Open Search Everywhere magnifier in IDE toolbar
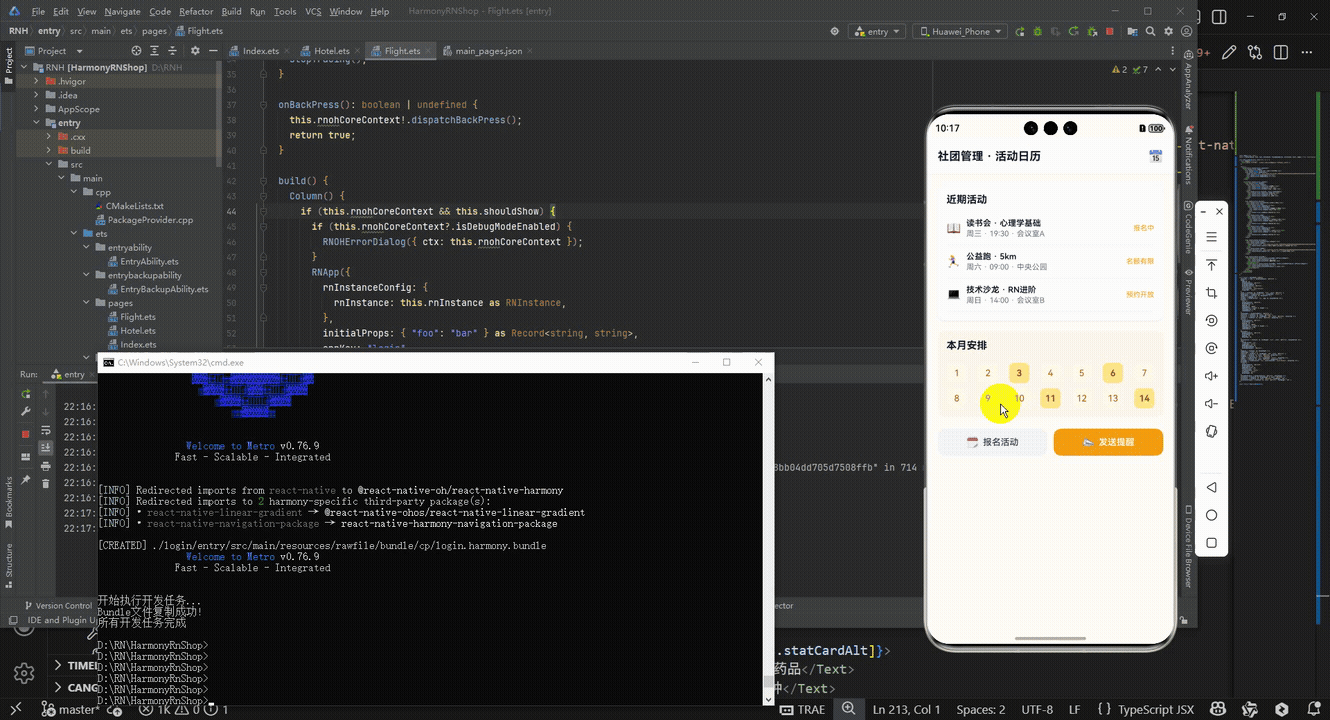The image size is (1330, 720). (x=1151, y=32)
